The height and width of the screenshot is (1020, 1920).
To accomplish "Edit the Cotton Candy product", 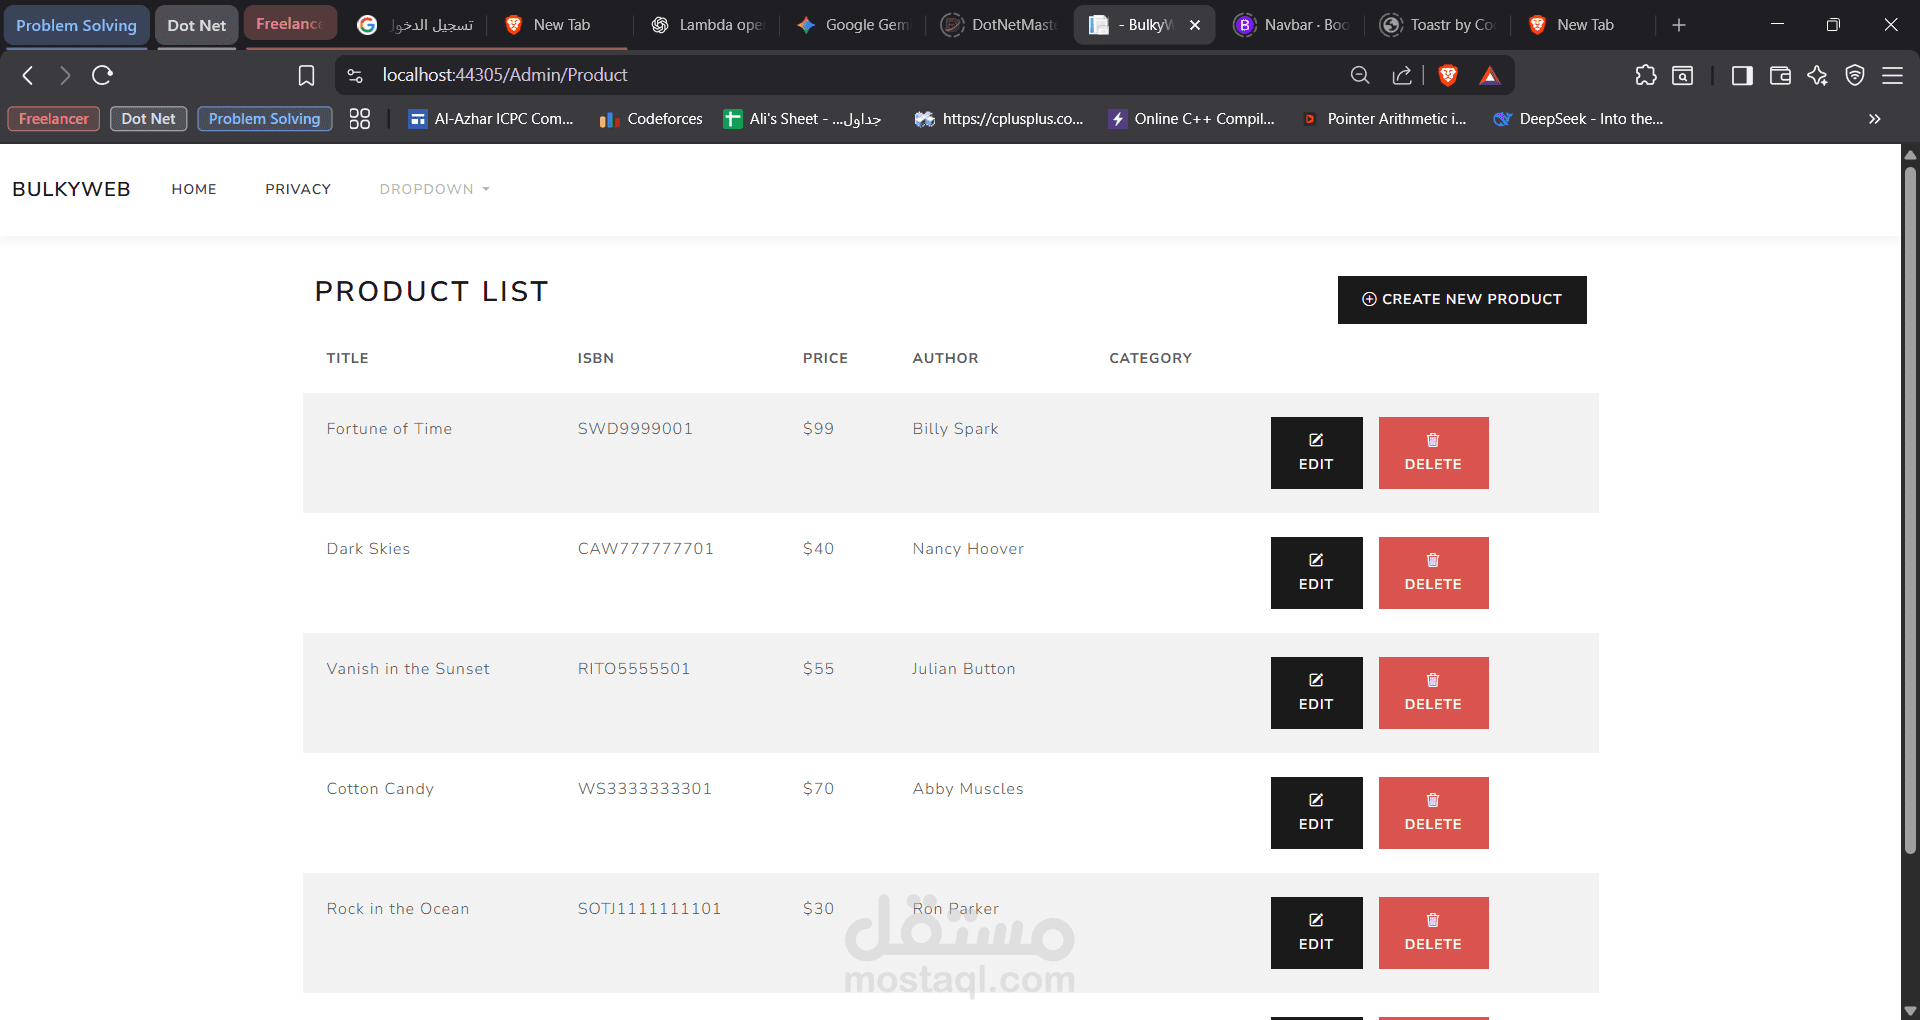I will (x=1316, y=813).
